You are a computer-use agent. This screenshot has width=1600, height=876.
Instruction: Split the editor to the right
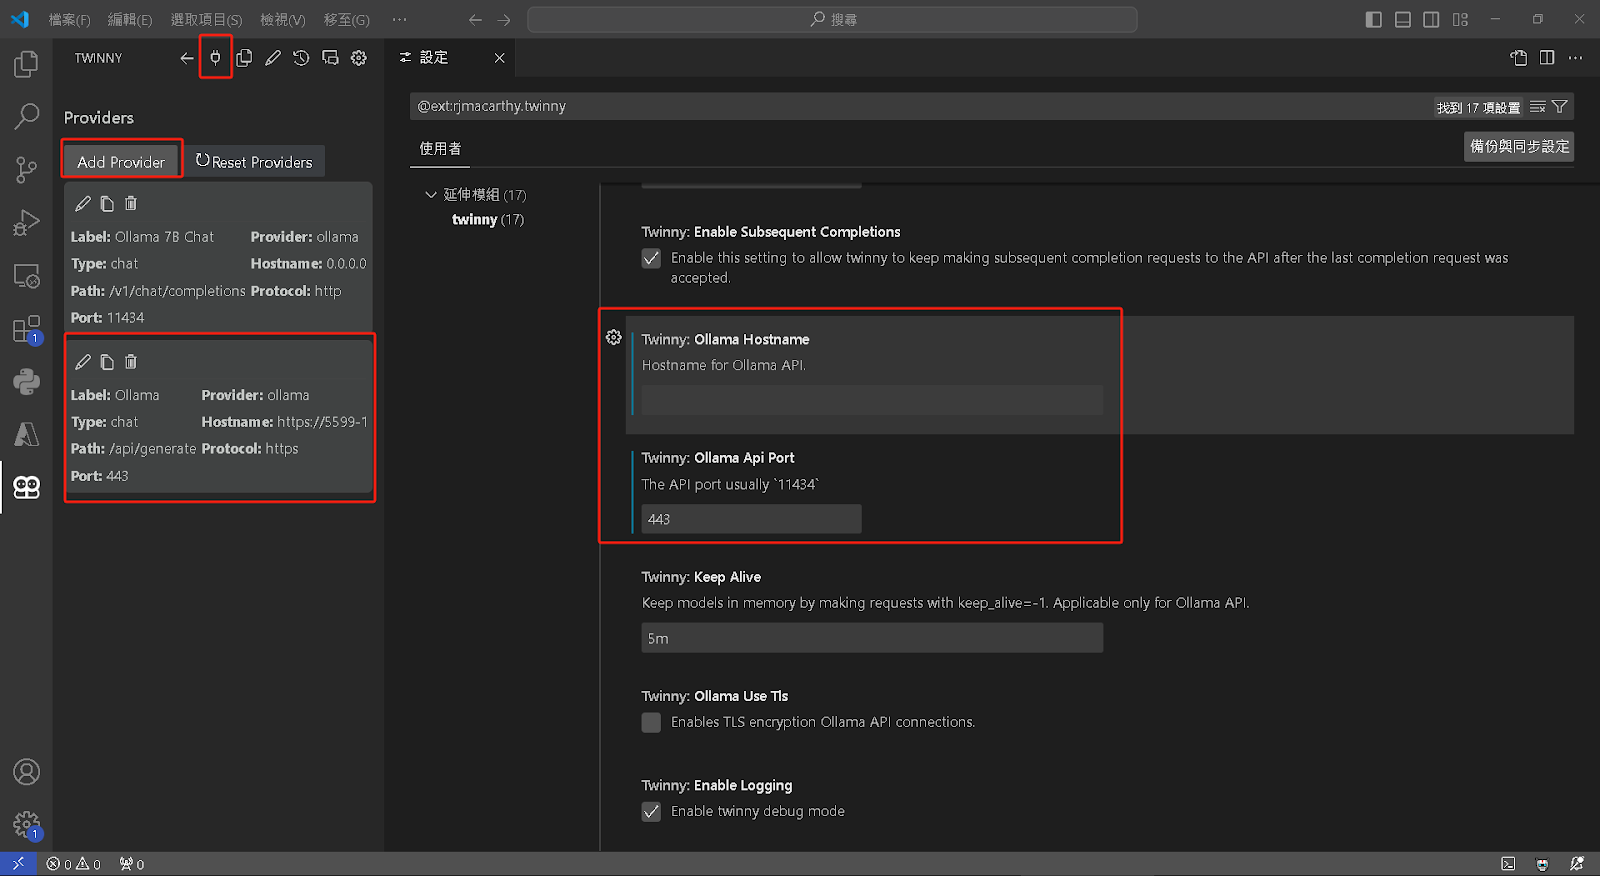click(1547, 58)
